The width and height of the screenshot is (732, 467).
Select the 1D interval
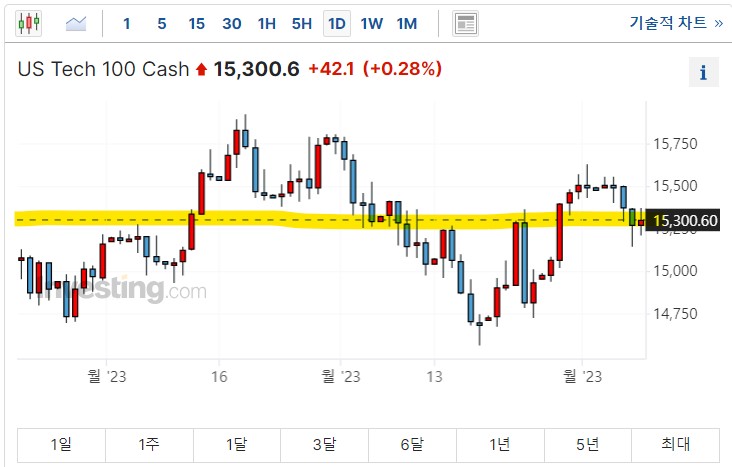point(337,23)
